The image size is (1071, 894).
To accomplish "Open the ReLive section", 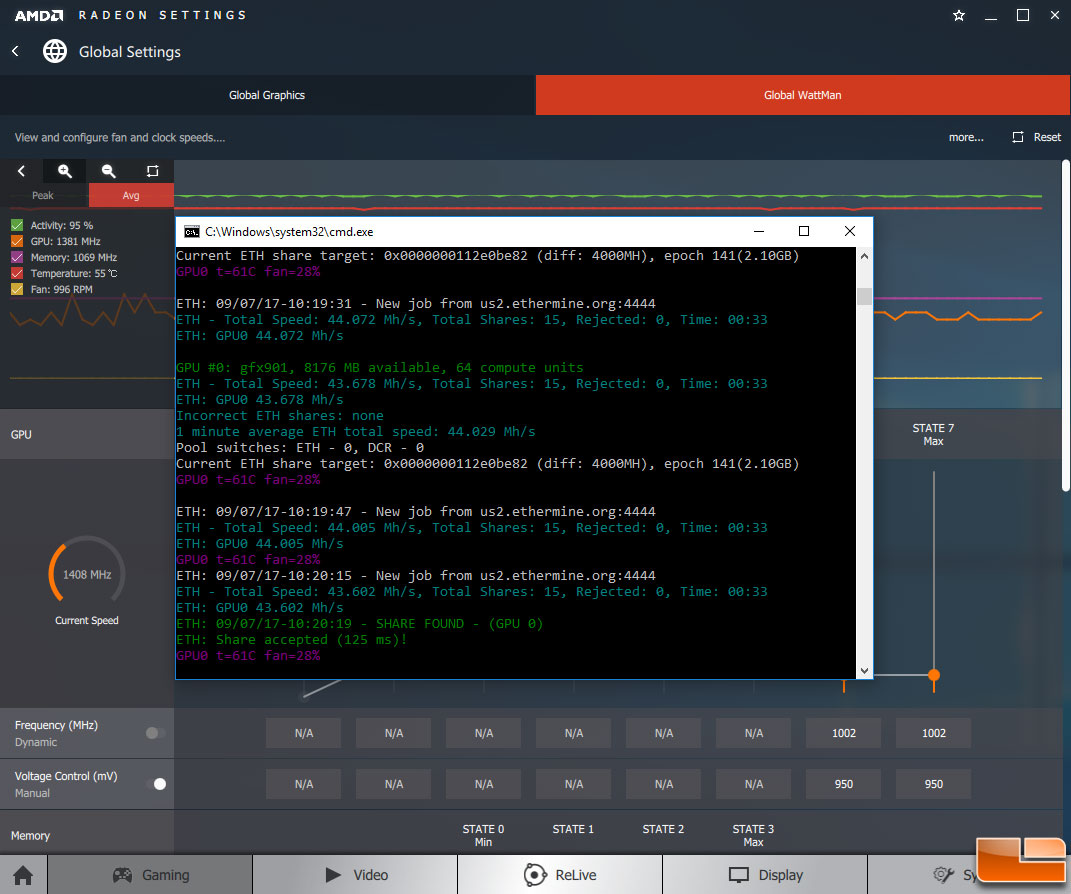I will click(x=560, y=875).
